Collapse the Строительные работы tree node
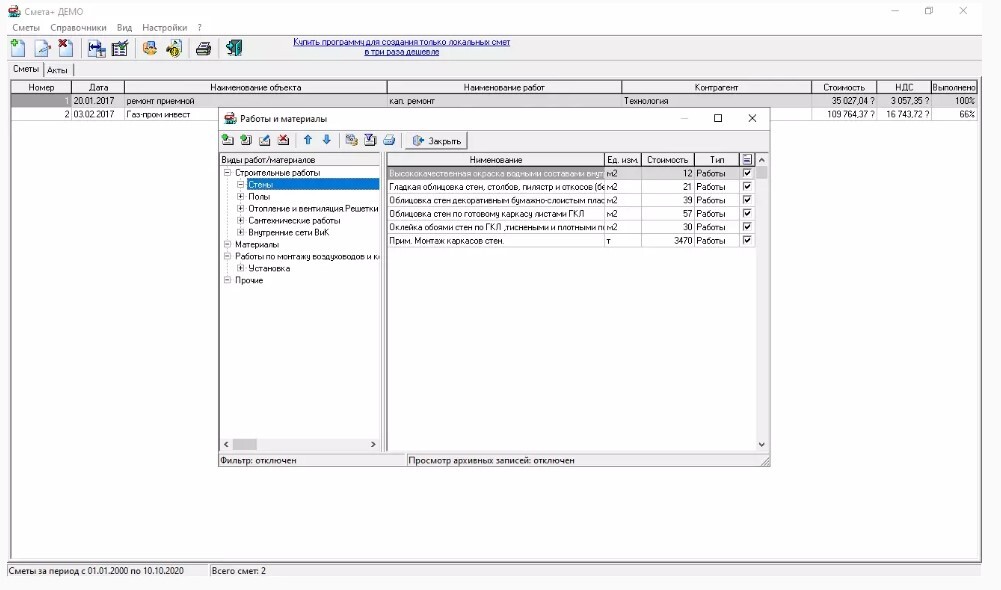 228,173
